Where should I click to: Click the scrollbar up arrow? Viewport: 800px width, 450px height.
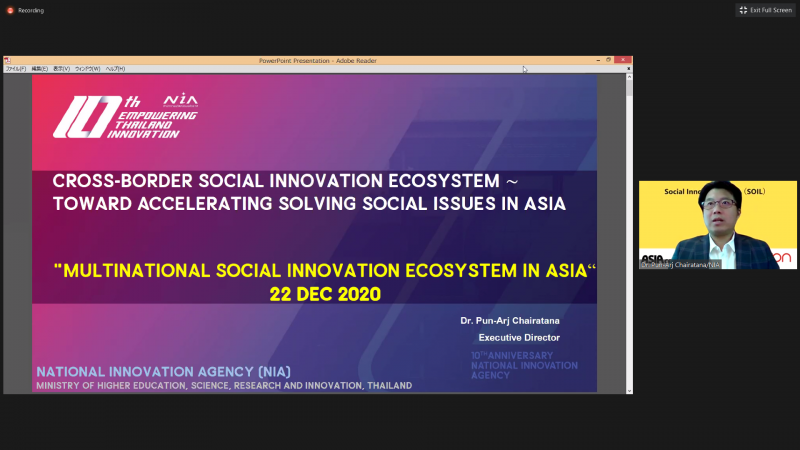tap(629, 79)
